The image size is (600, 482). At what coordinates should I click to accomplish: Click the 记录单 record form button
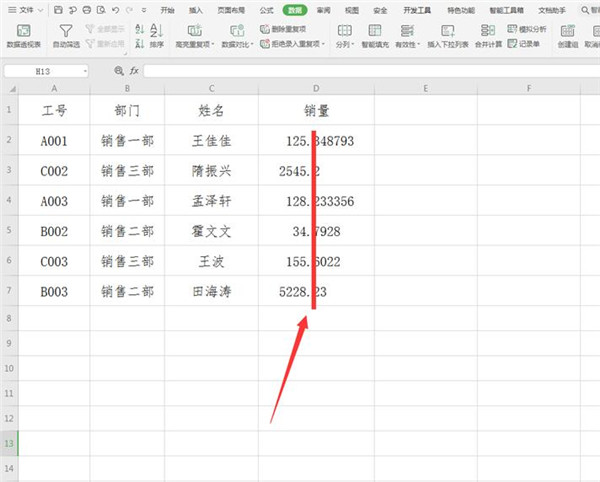point(528,44)
